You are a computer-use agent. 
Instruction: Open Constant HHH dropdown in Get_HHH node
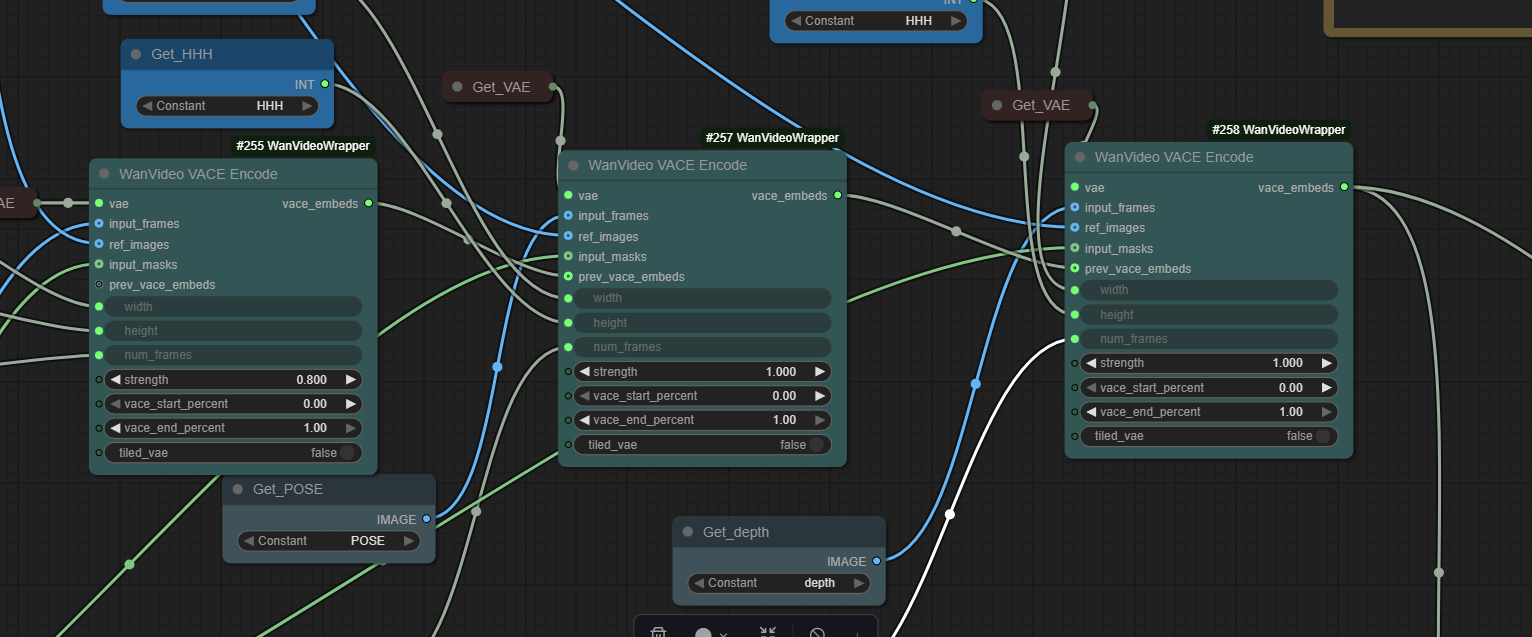tap(226, 106)
